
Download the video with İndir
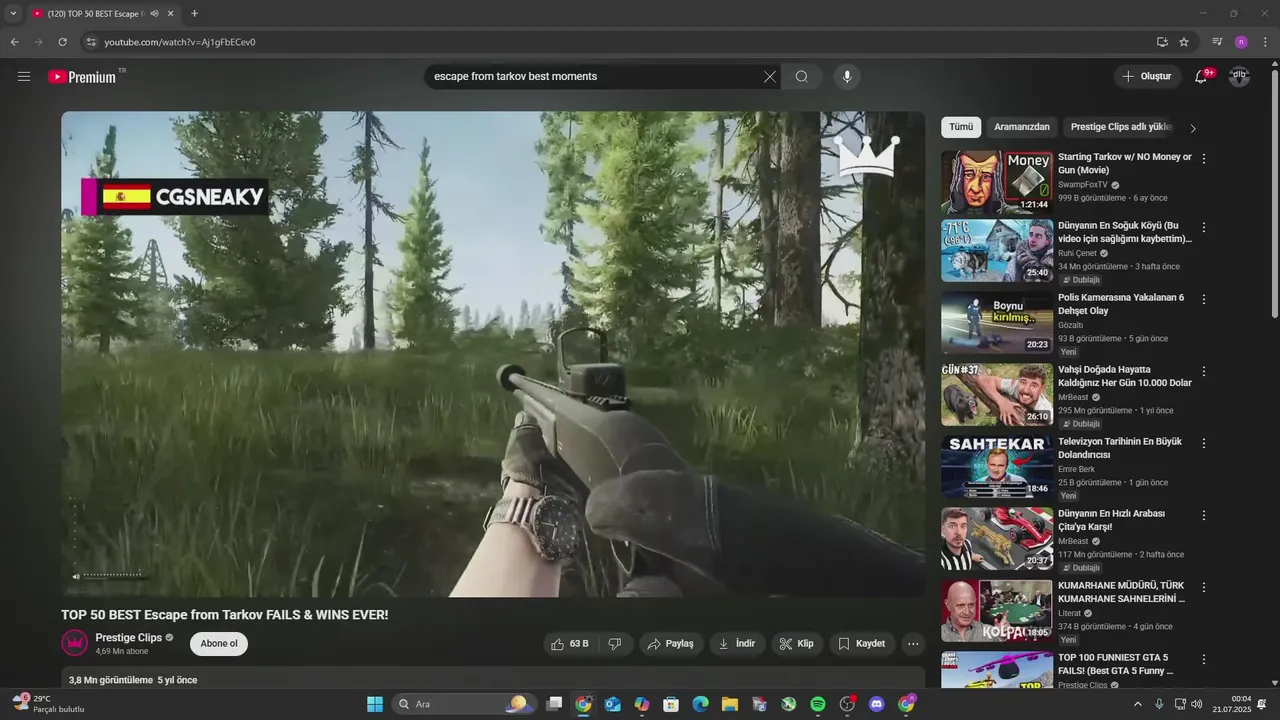737,644
